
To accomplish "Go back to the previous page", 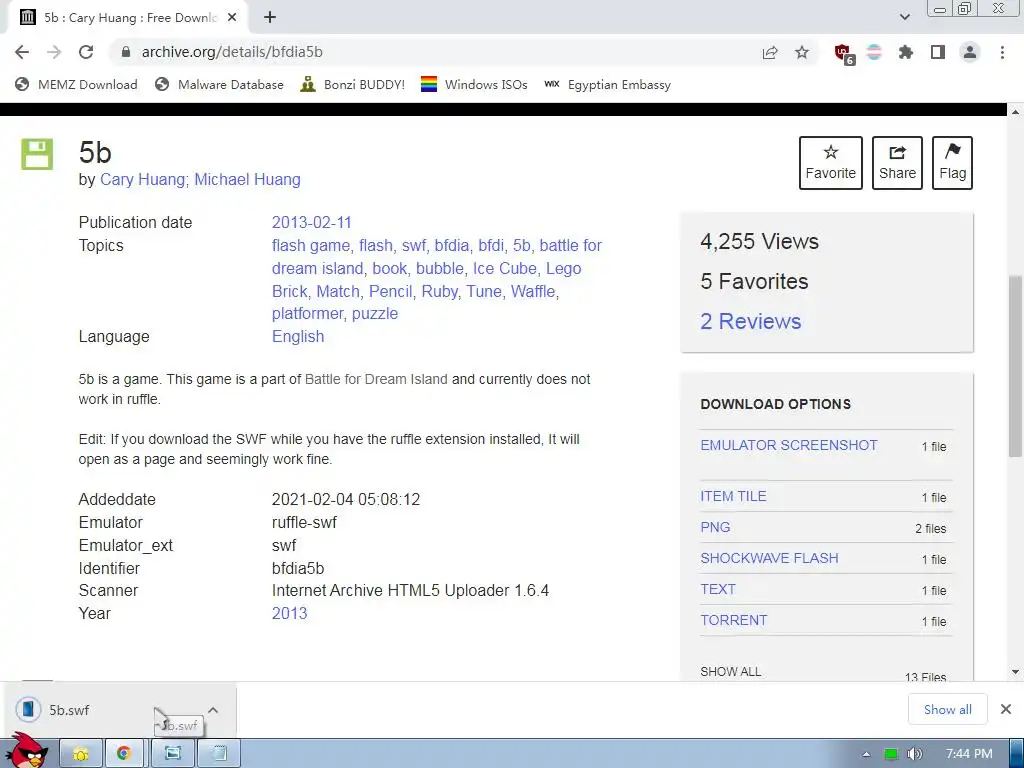I will (x=22, y=52).
